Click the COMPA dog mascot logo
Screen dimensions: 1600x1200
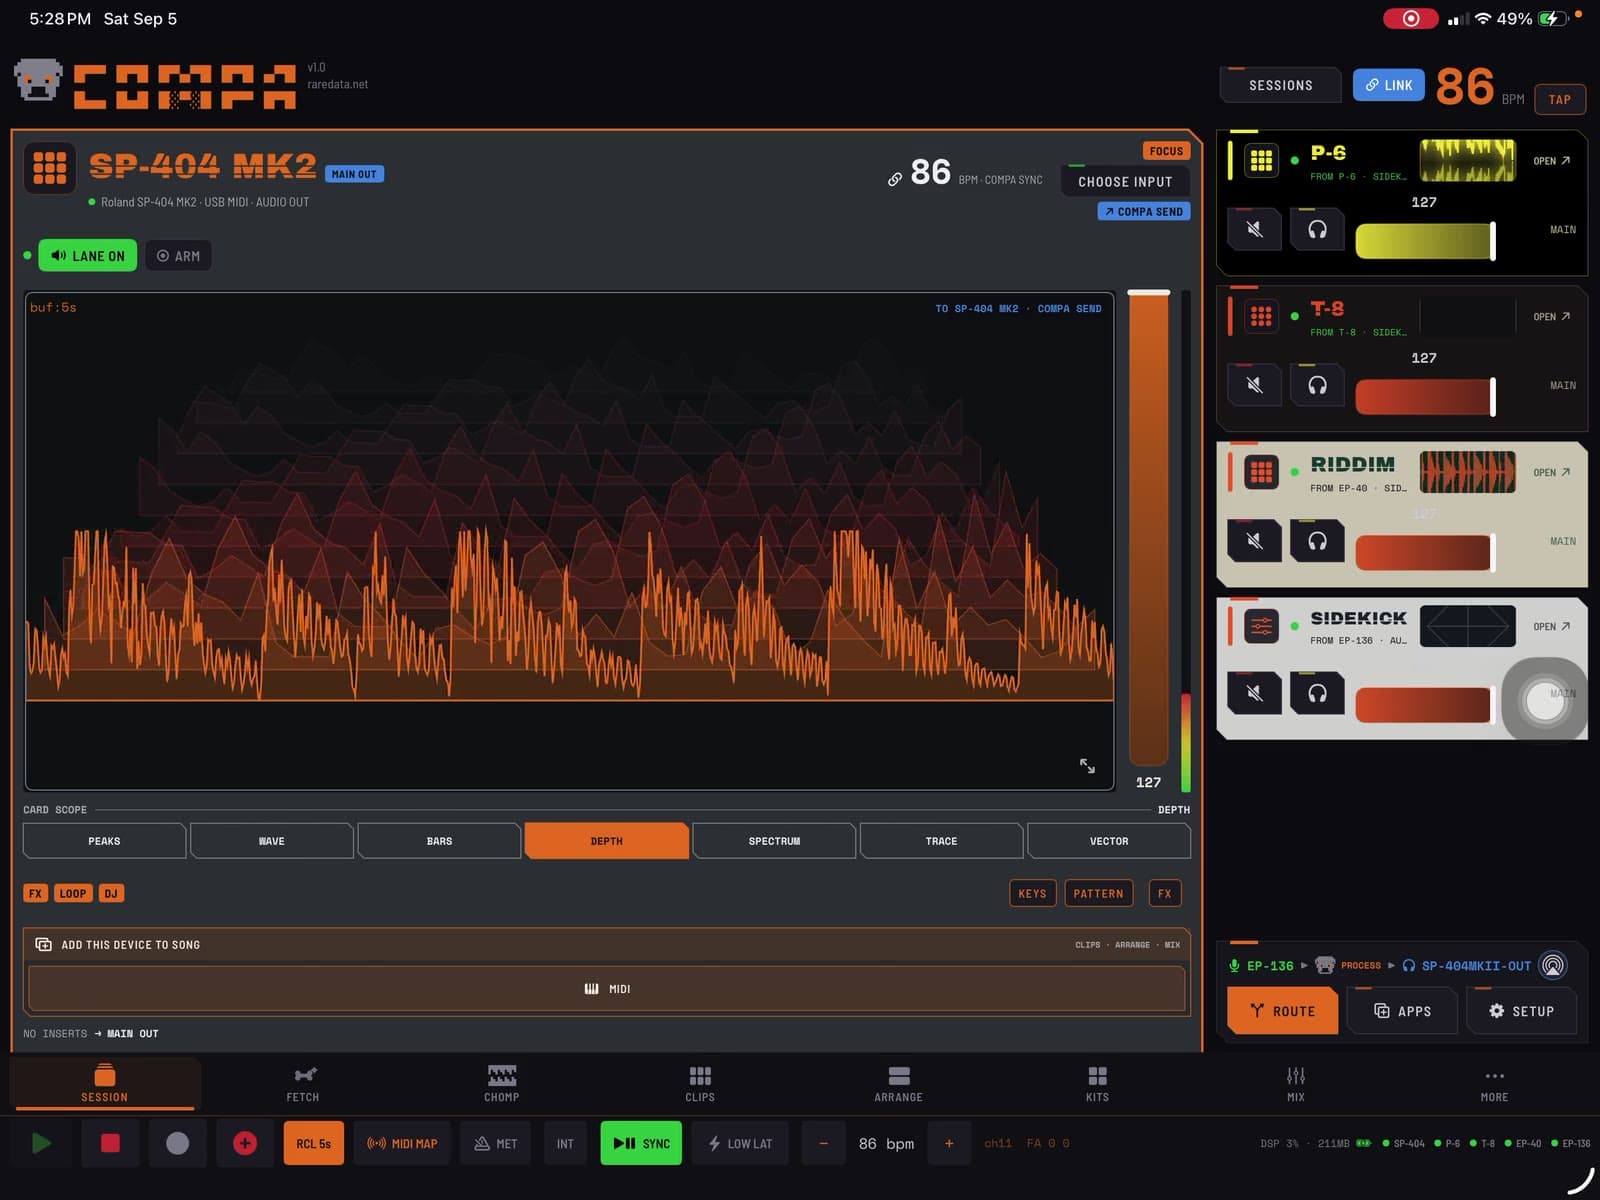point(38,80)
